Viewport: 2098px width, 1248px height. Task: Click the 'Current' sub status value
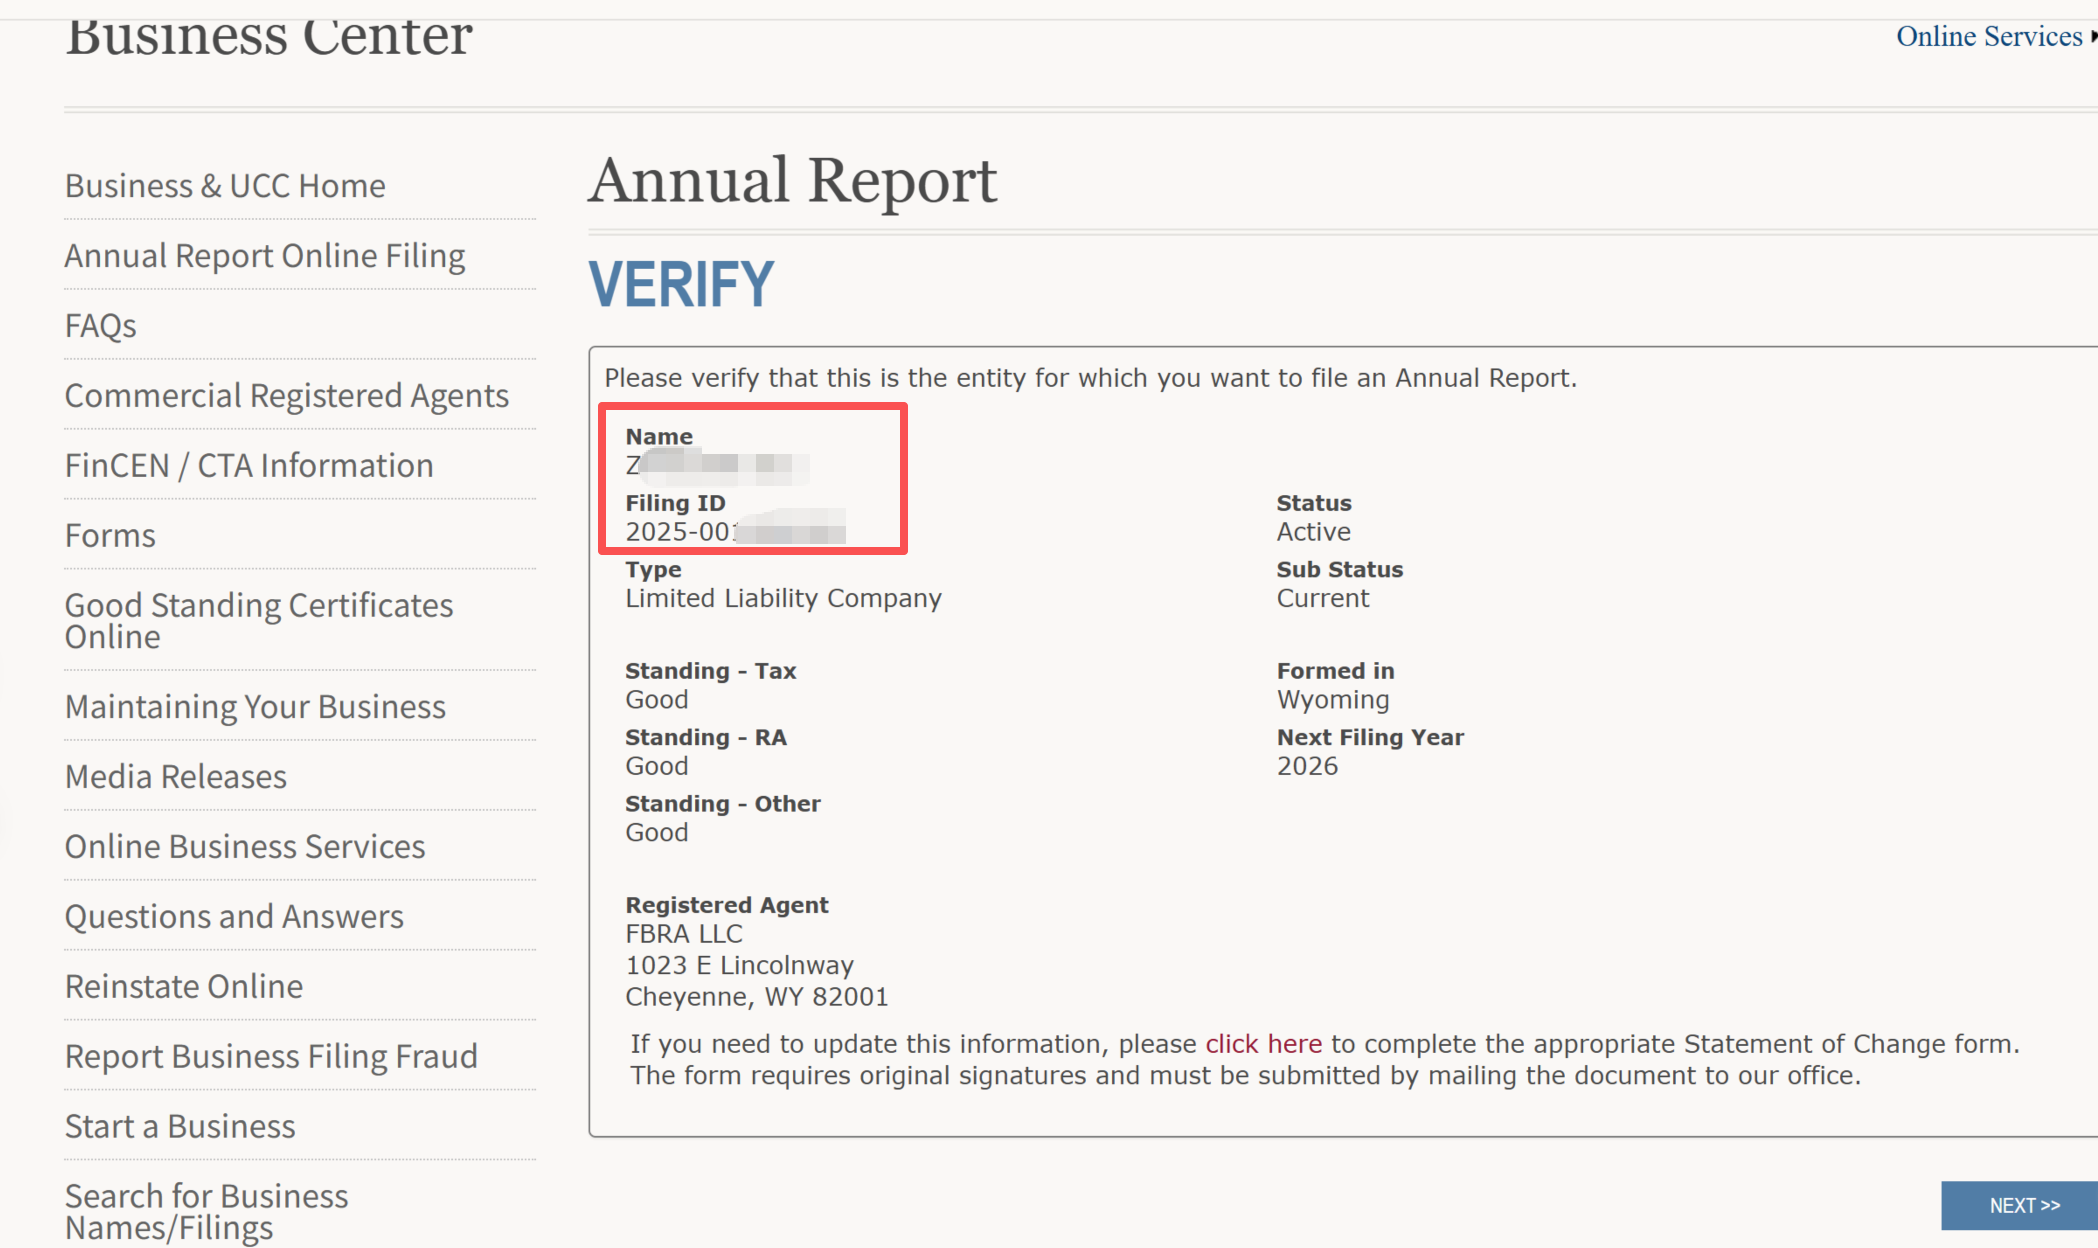(1322, 598)
